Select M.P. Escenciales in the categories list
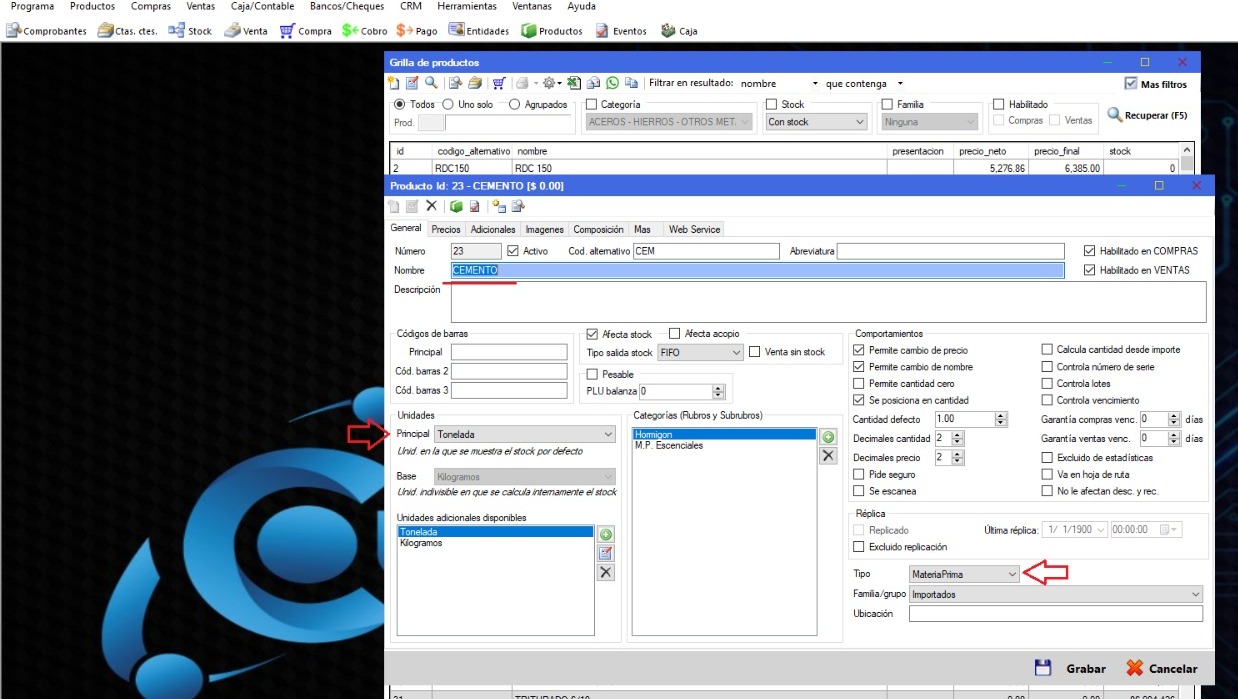Viewport: 1238px width, 699px height. tap(669, 446)
